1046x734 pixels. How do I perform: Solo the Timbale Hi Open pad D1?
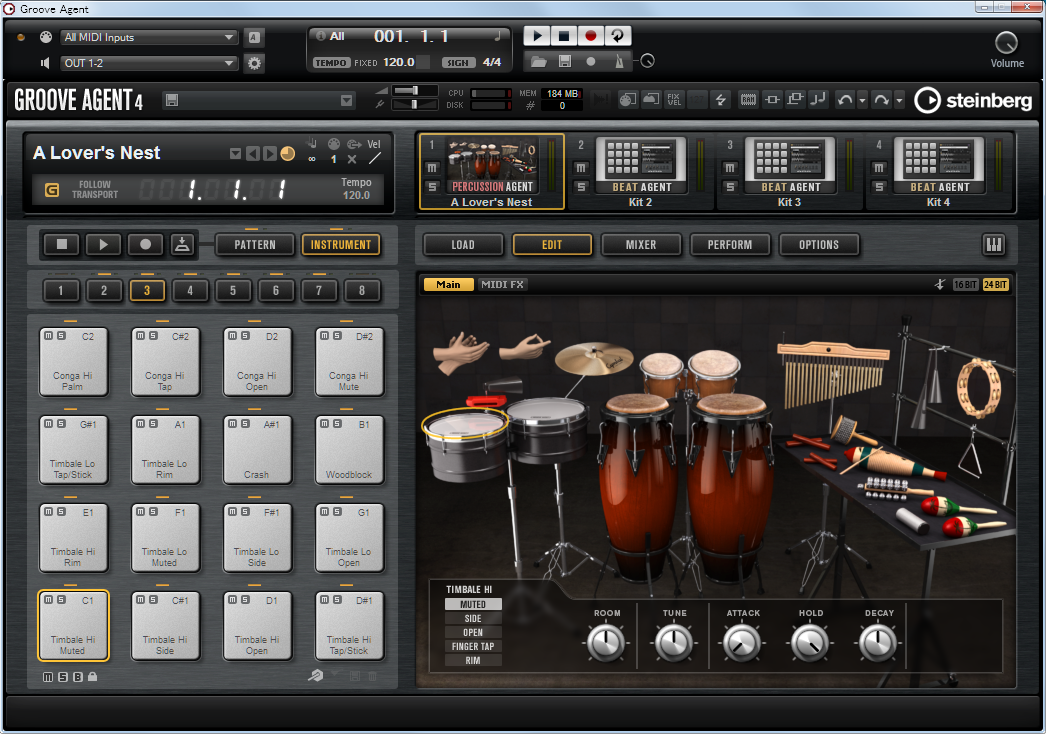[x=245, y=600]
